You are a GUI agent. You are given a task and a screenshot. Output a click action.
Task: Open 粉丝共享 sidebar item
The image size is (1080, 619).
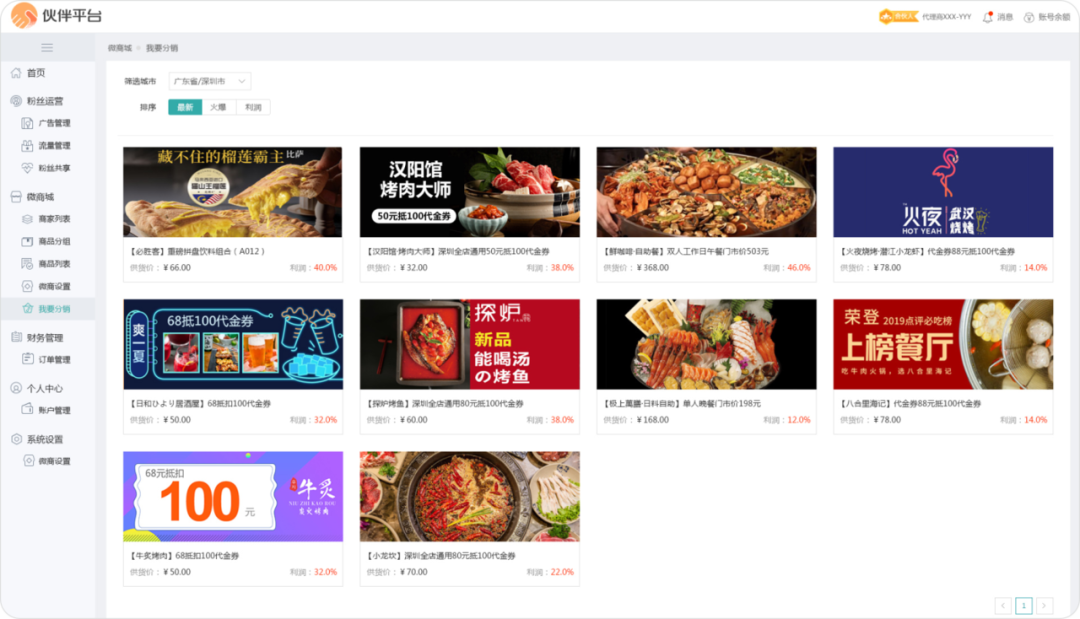(x=53, y=168)
